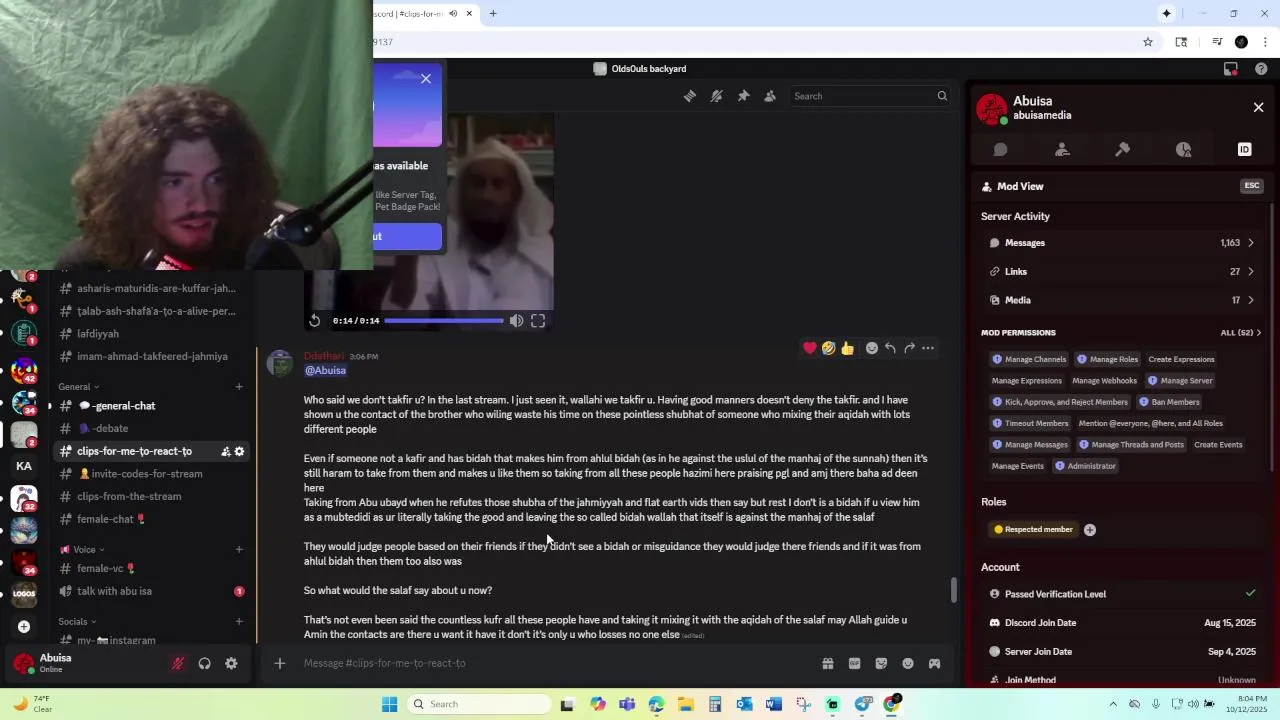This screenshot has height=720, width=1280.
Task: Bookmark the page with Chrome star
Action: 1148,42
